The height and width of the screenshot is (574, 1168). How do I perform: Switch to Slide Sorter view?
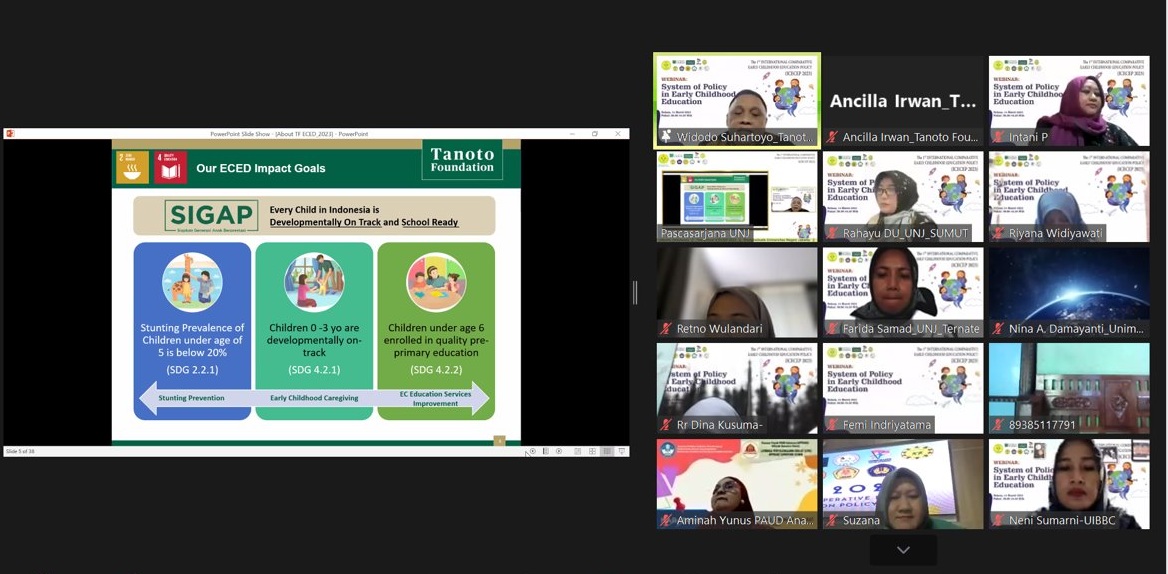coord(592,451)
